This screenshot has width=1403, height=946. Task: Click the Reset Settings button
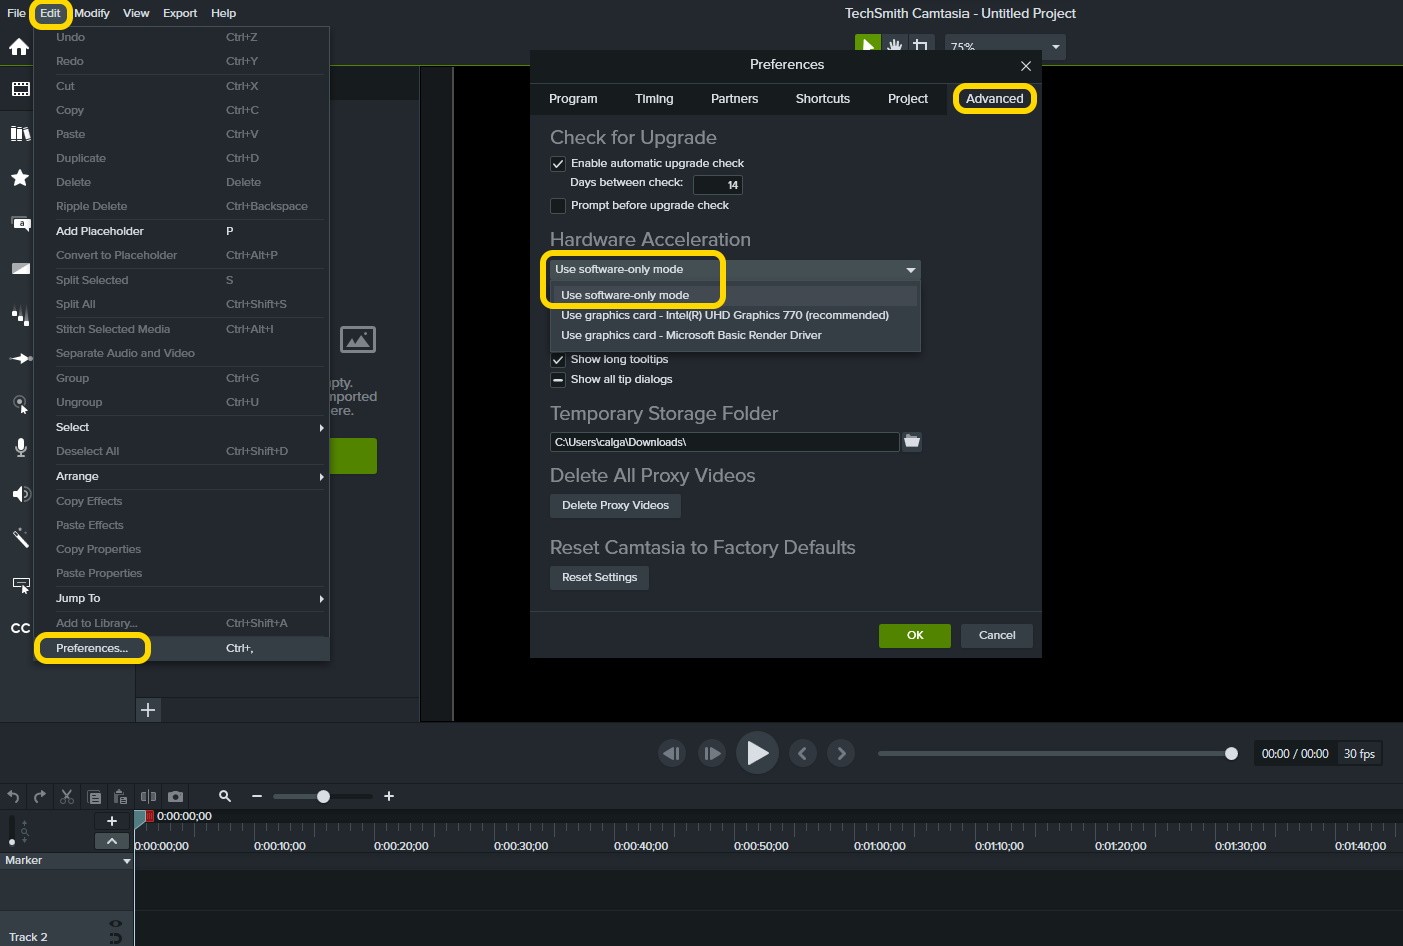click(x=599, y=578)
